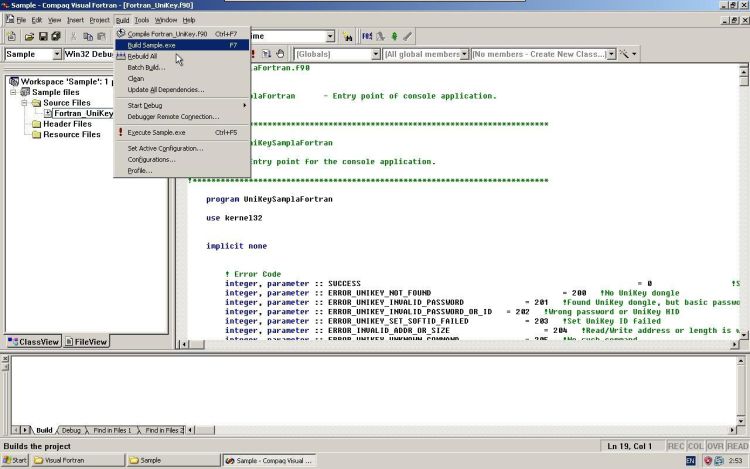This screenshot has width=750, height=469.
Task: Open the File menu
Action: coord(21,20)
